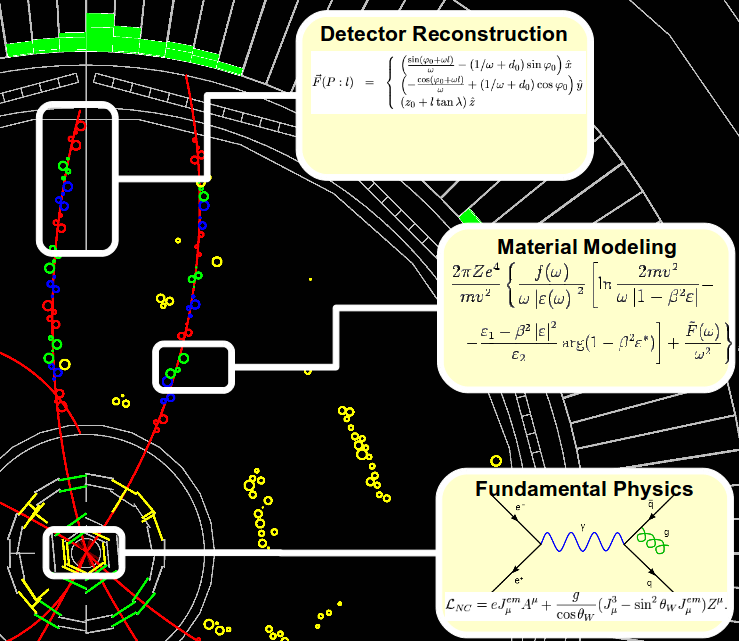Click the blue photon wavy line
739x641 pixels.
click(583, 542)
